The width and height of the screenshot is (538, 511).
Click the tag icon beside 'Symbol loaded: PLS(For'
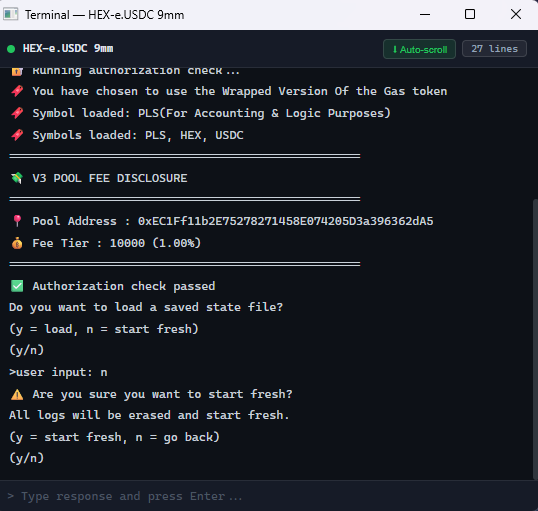pyautogui.click(x=17, y=113)
